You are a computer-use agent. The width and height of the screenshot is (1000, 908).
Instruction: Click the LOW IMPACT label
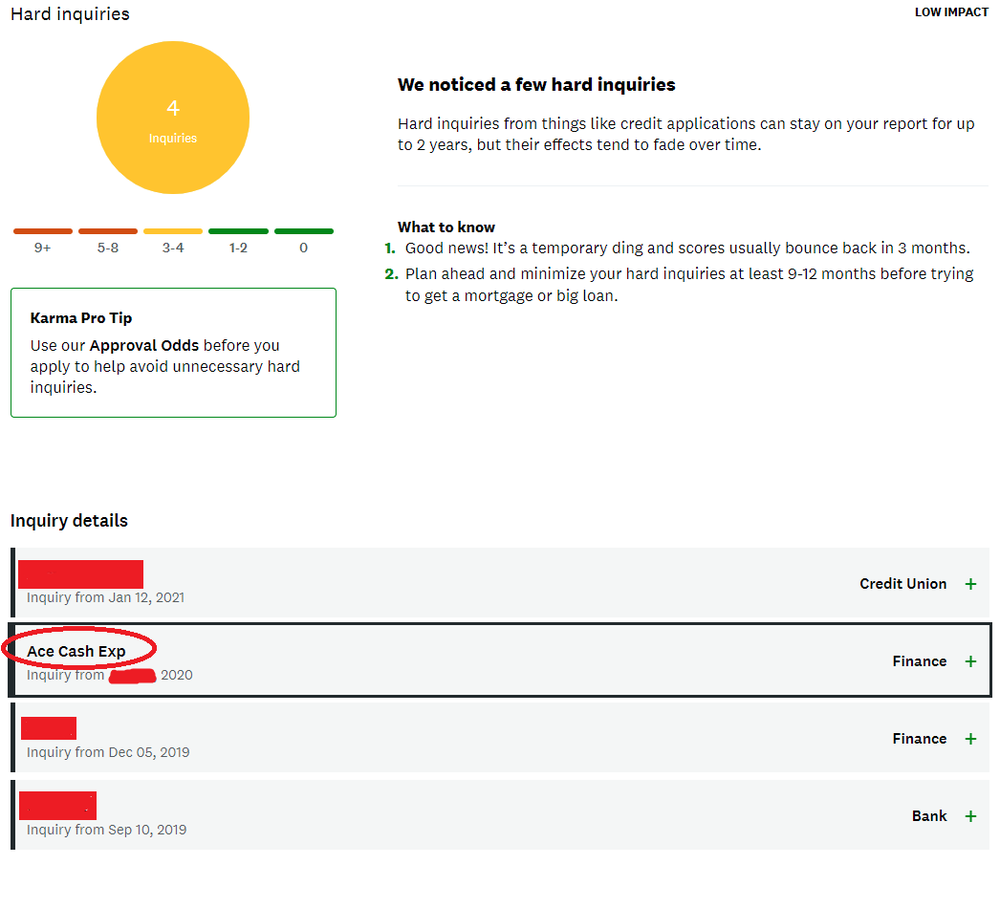[x=951, y=13]
